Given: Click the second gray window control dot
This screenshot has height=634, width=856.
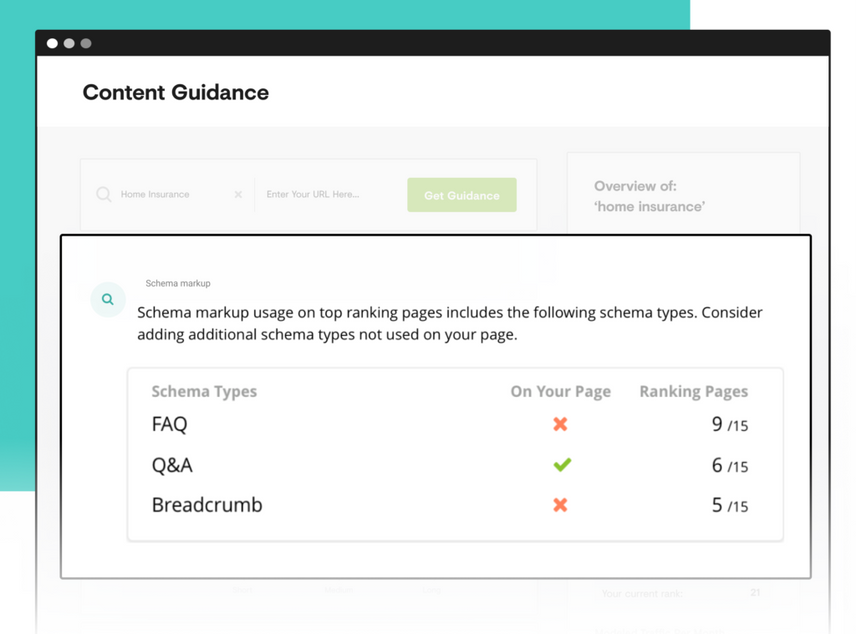Looking at the screenshot, I should coord(69,43).
